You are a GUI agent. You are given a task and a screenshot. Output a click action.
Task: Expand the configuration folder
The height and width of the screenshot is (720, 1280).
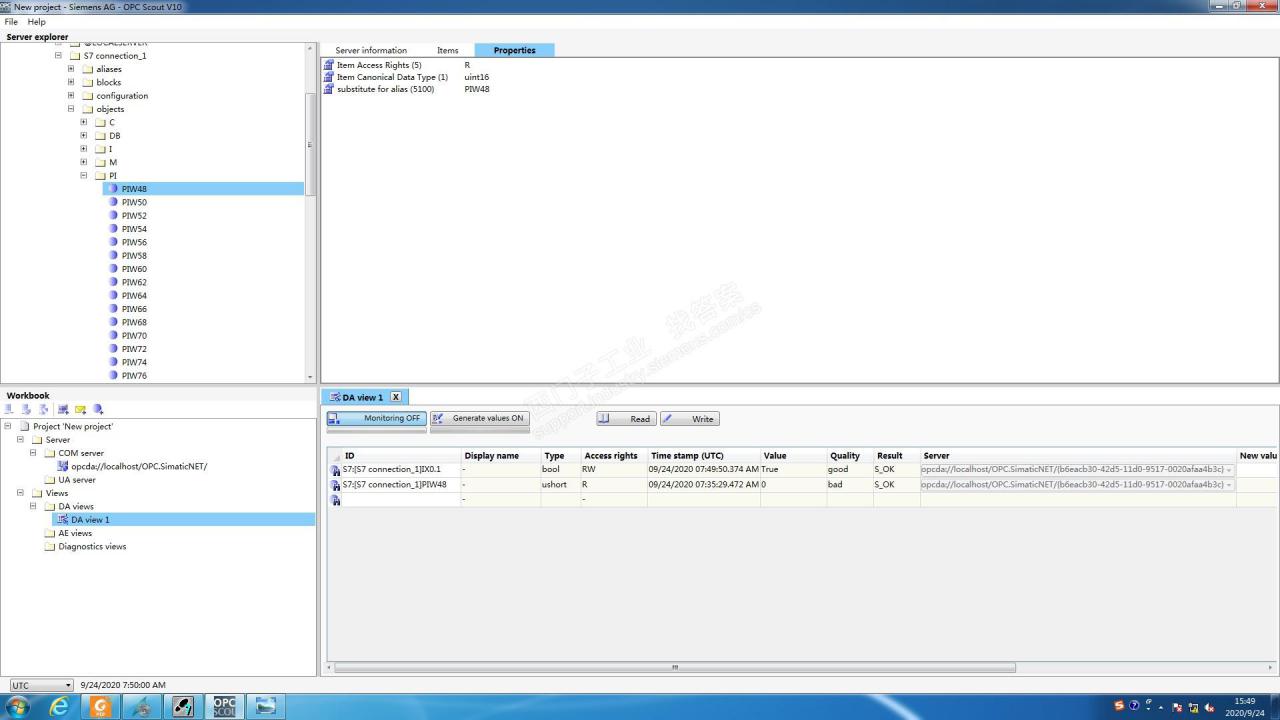point(71,96)
